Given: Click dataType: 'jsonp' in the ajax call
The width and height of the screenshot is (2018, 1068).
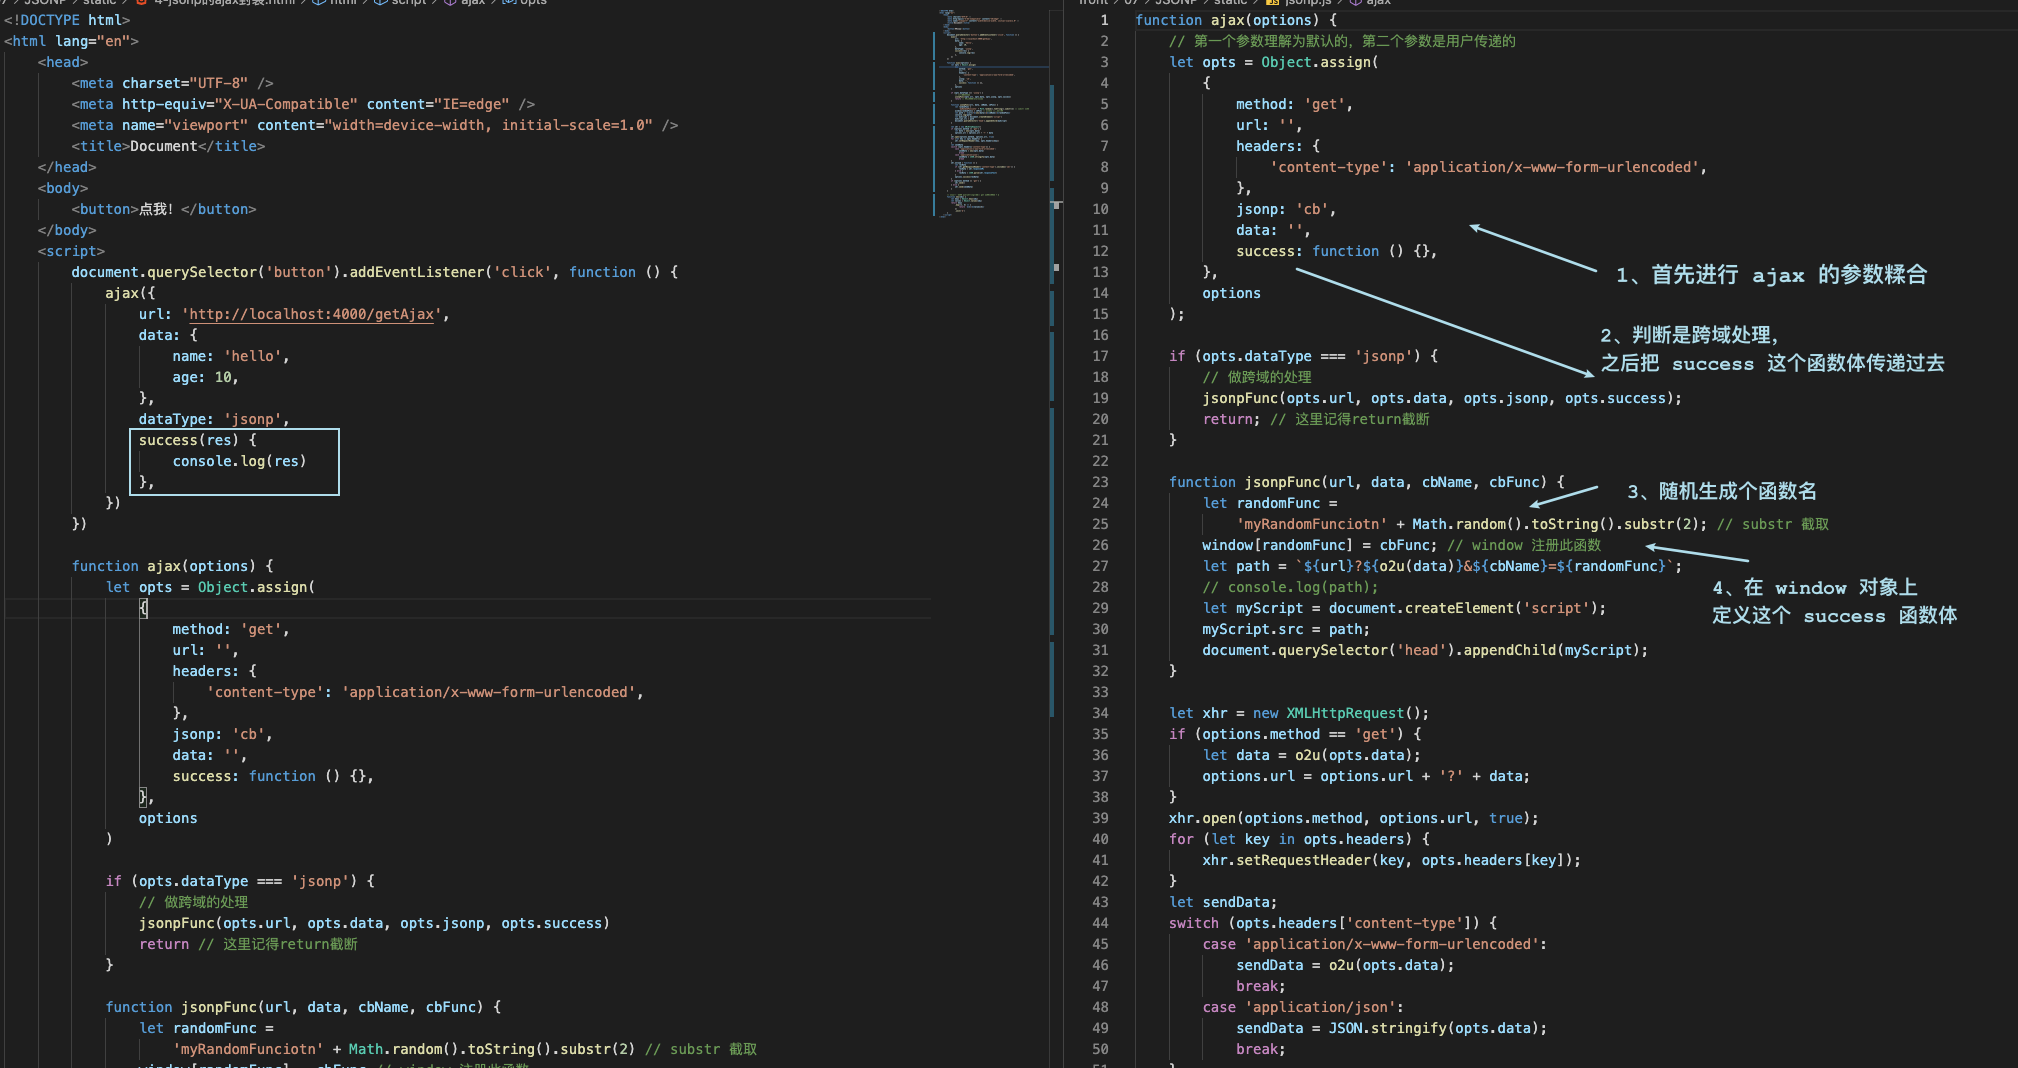Looking at the screenshot, I should tap(214, 419).
